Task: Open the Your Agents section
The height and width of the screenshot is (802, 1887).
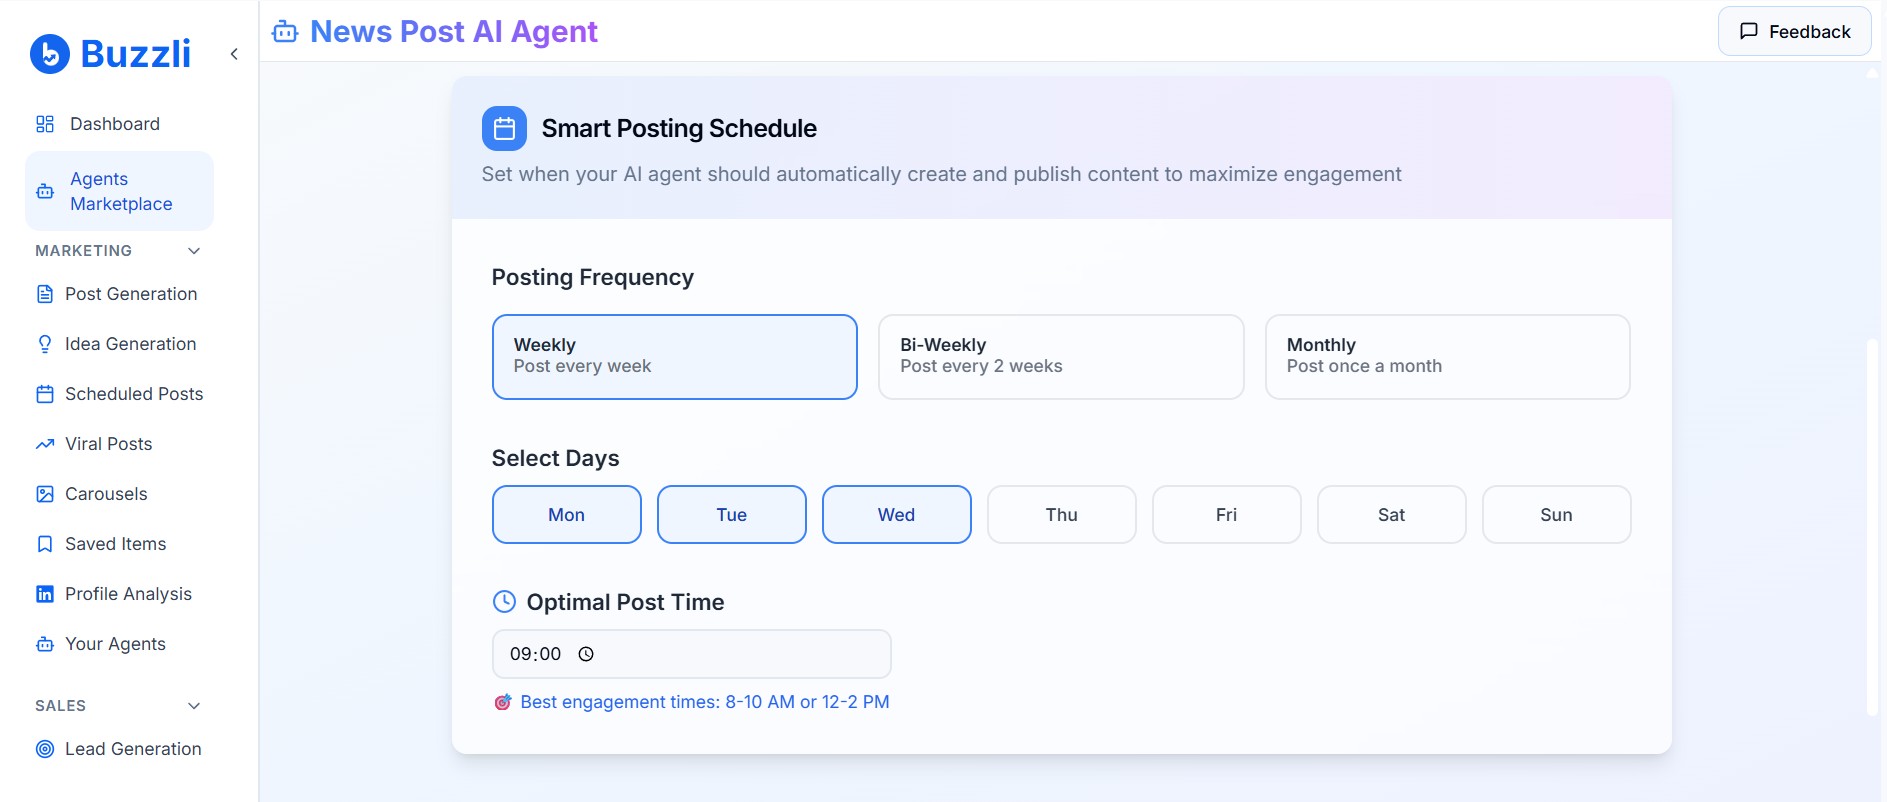Action: 115,643
